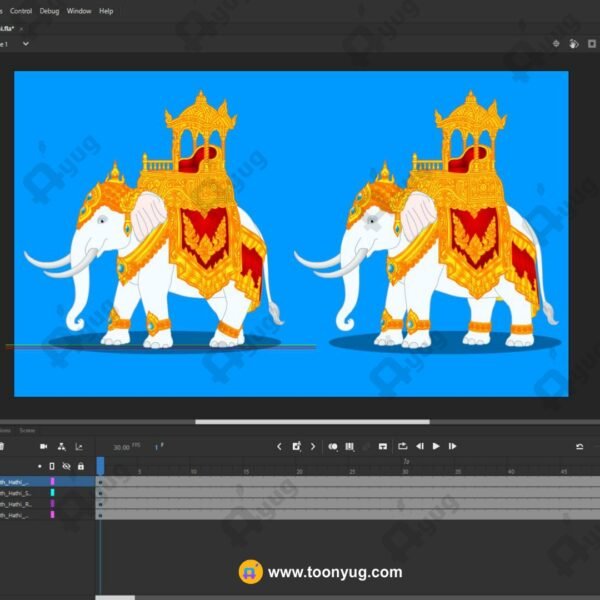Click the magenta swatch of the selected top layer
Viewport: 600px width, 600px height.
(52, 481)
